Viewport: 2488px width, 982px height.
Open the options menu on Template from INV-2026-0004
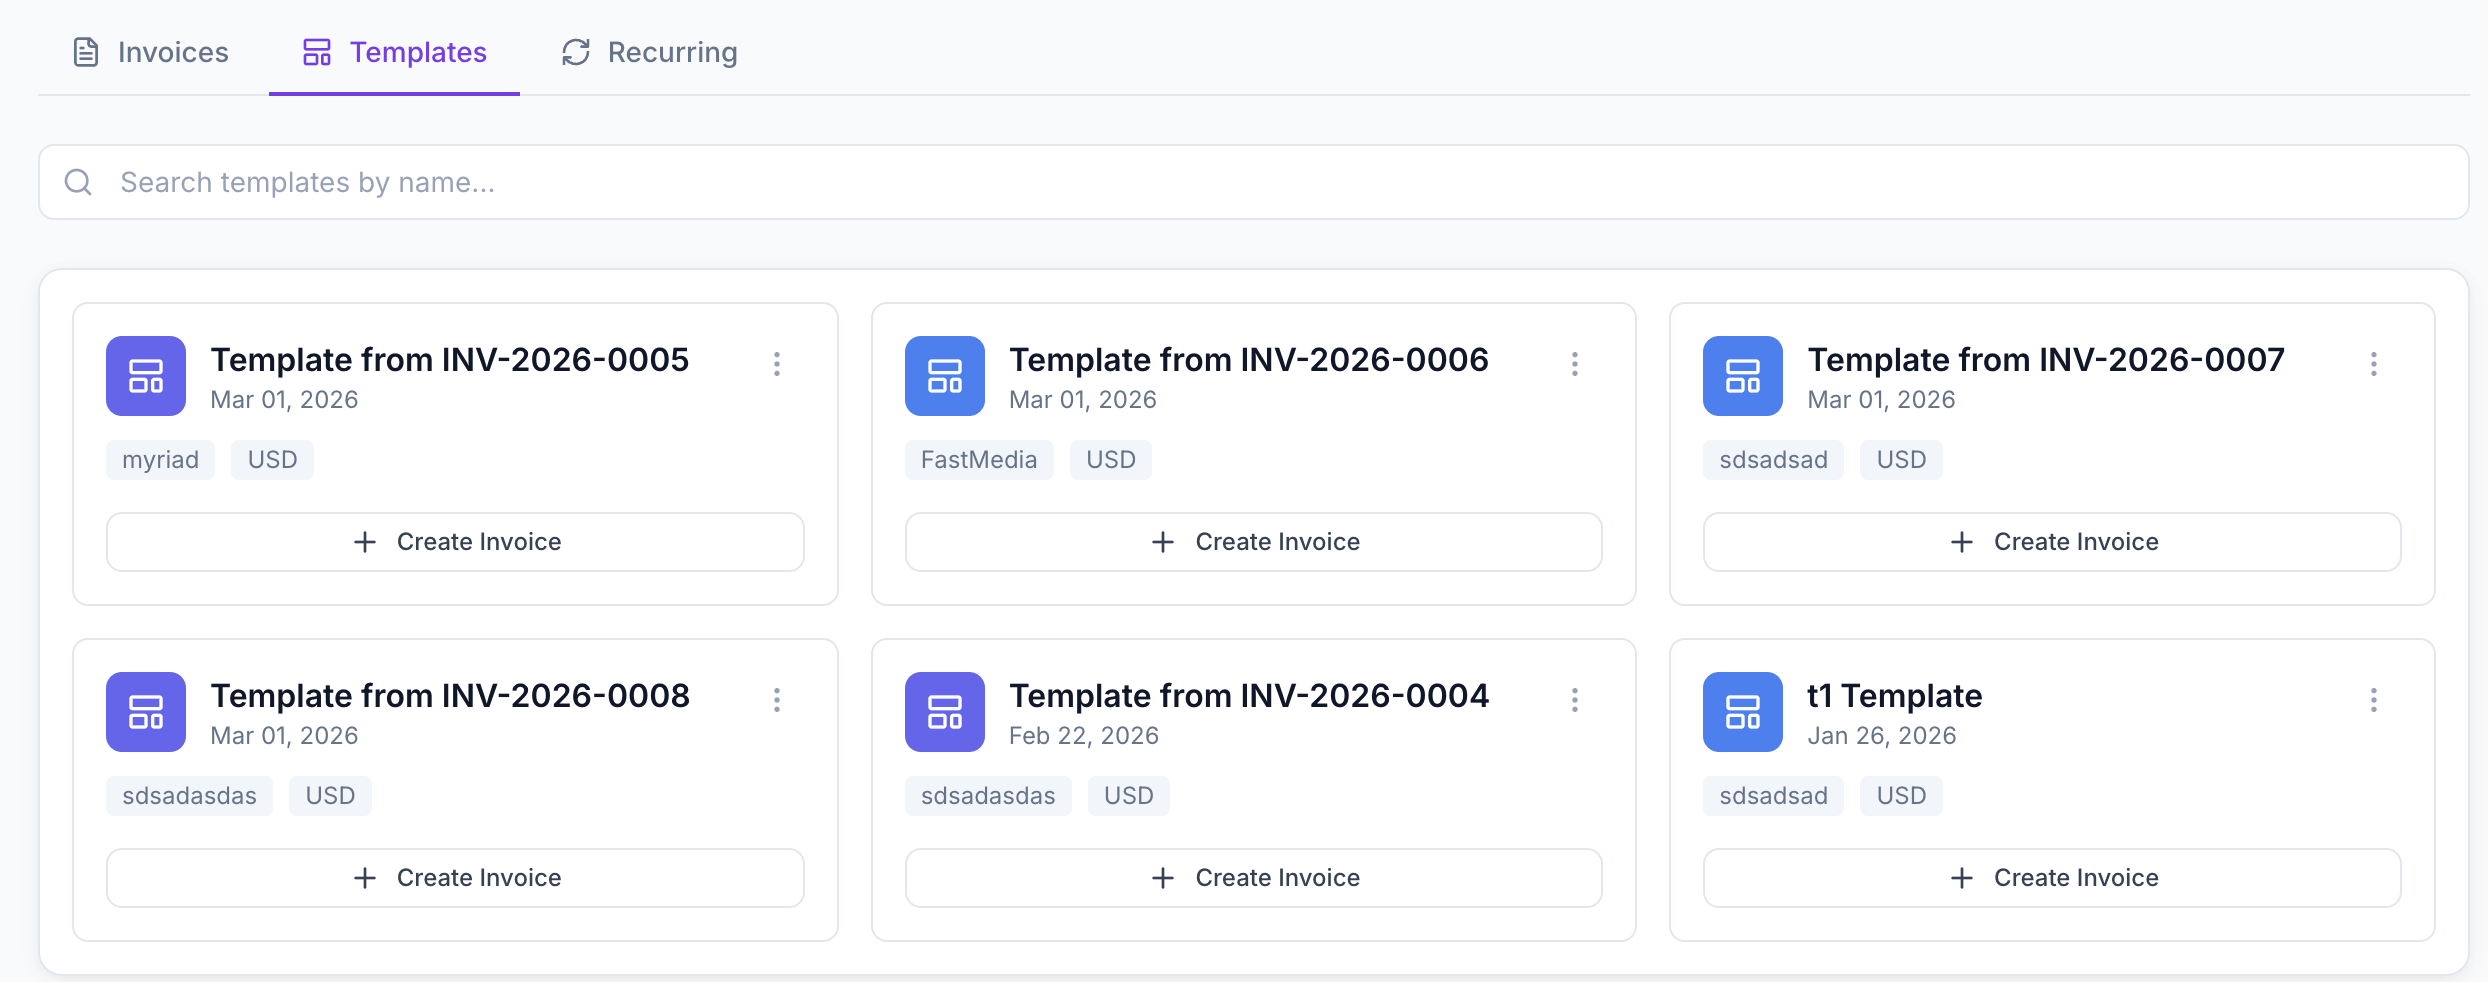pos(1575,700)
